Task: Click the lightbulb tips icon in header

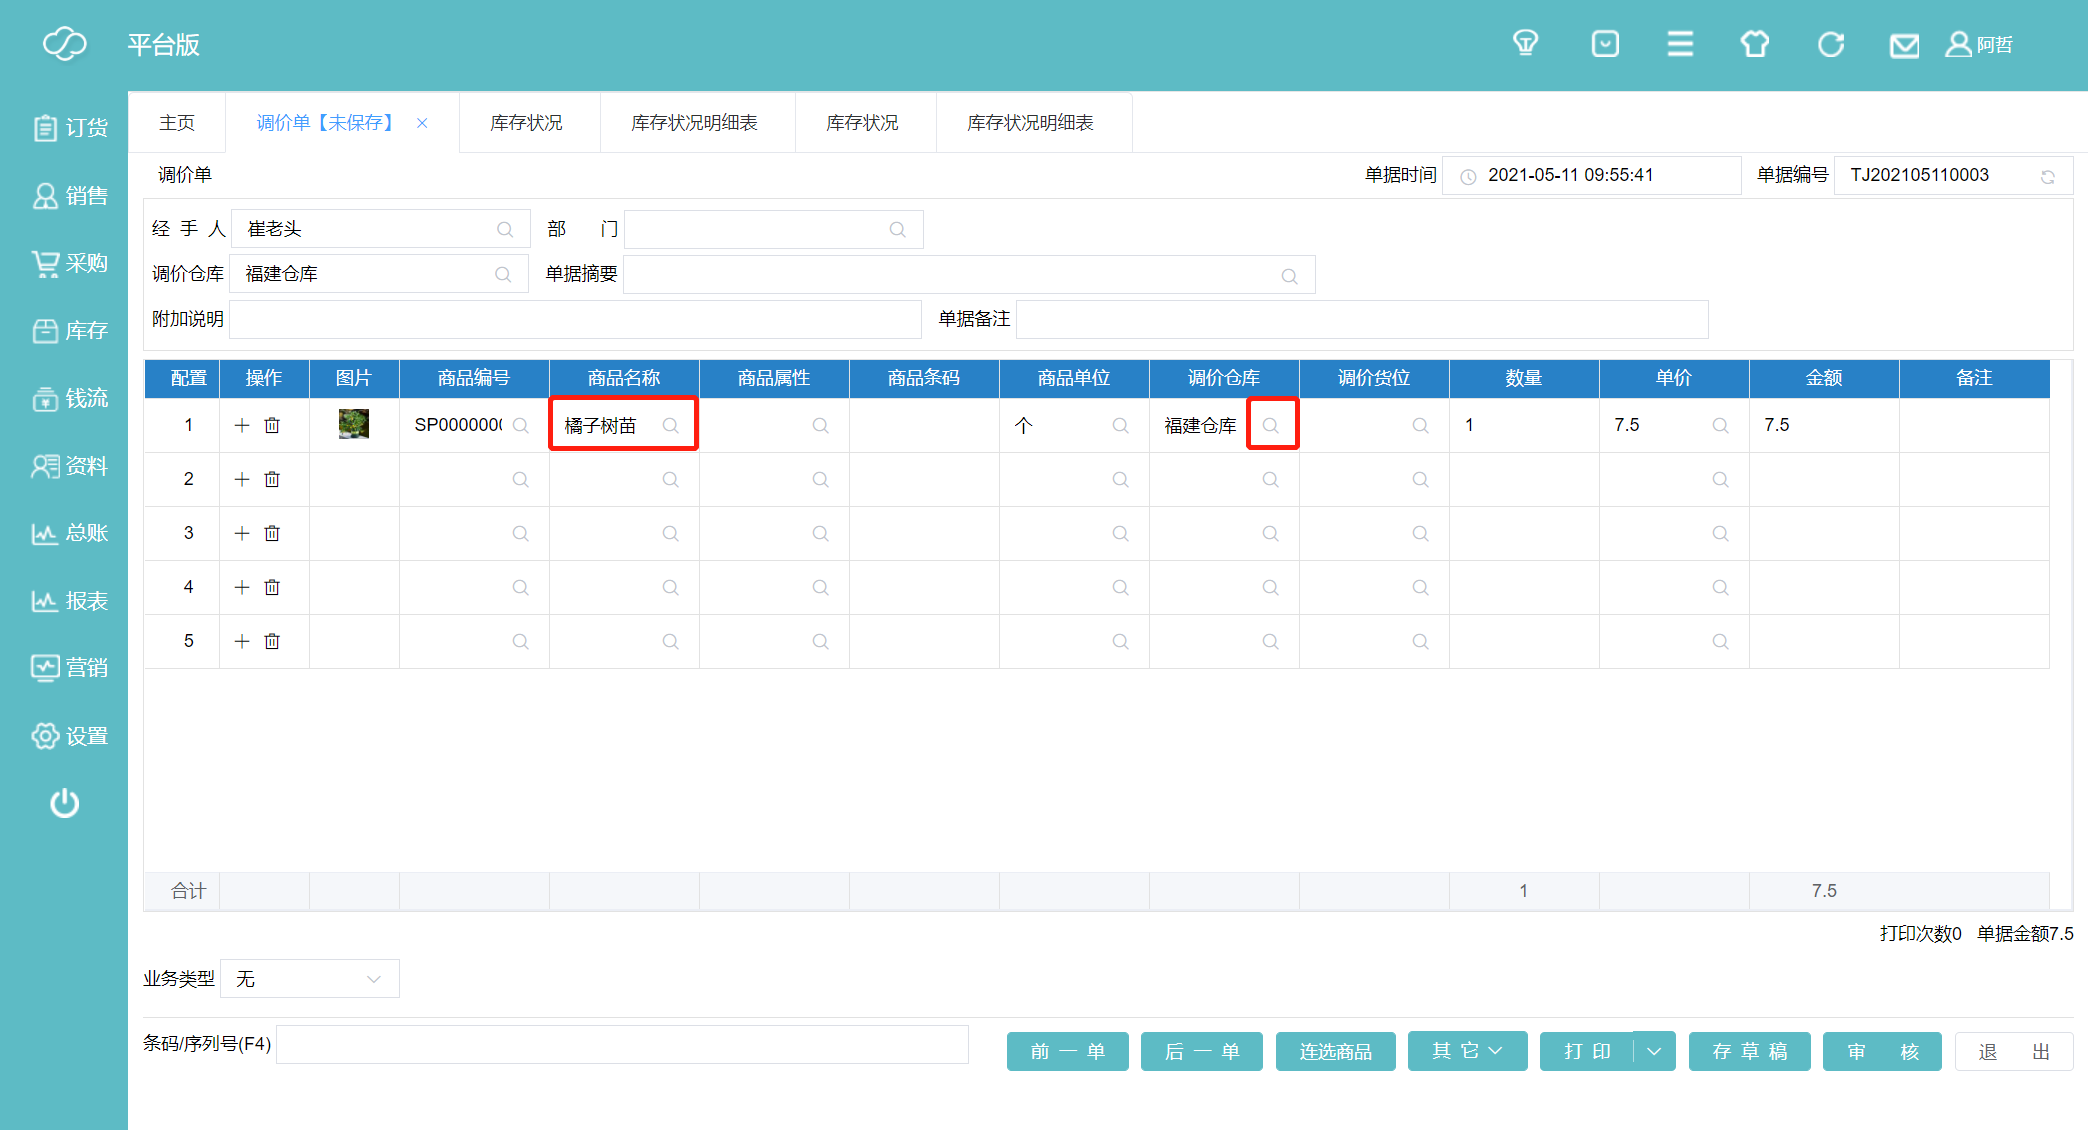Action: [1525, 44]
